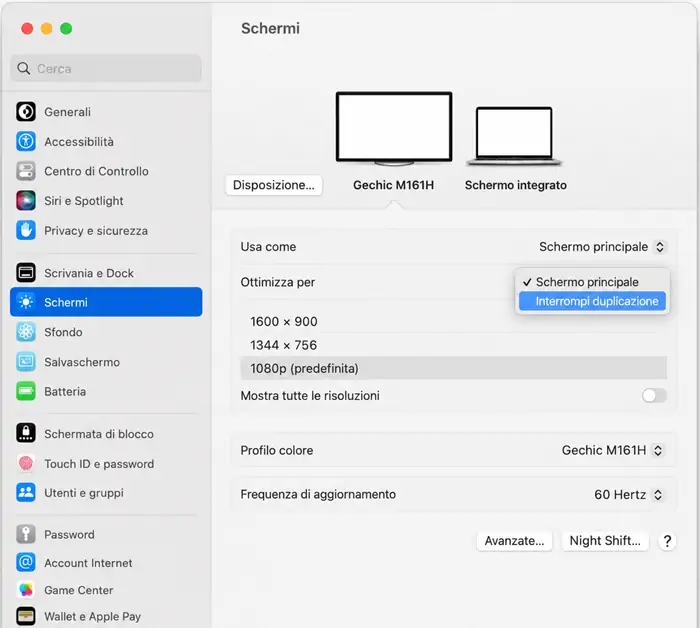
Task: Open the Game Center icon
Action: (x=26, y=590)
